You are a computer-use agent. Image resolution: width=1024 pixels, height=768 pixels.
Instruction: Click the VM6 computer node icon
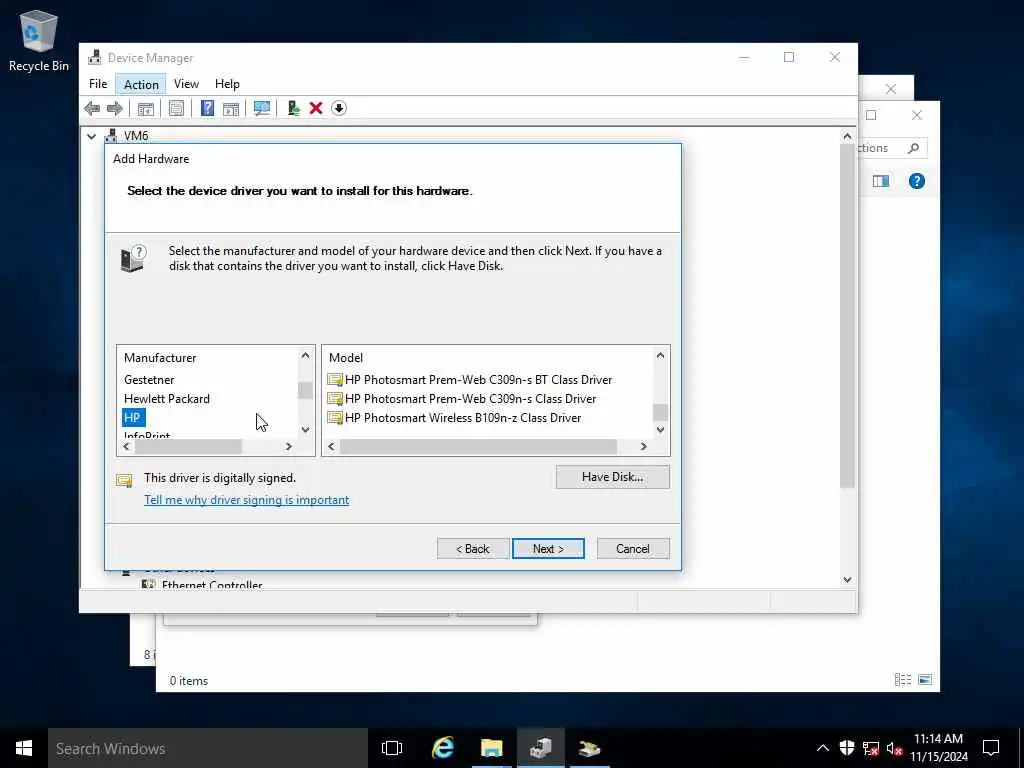pyautogui.click(x=111, y=136)
